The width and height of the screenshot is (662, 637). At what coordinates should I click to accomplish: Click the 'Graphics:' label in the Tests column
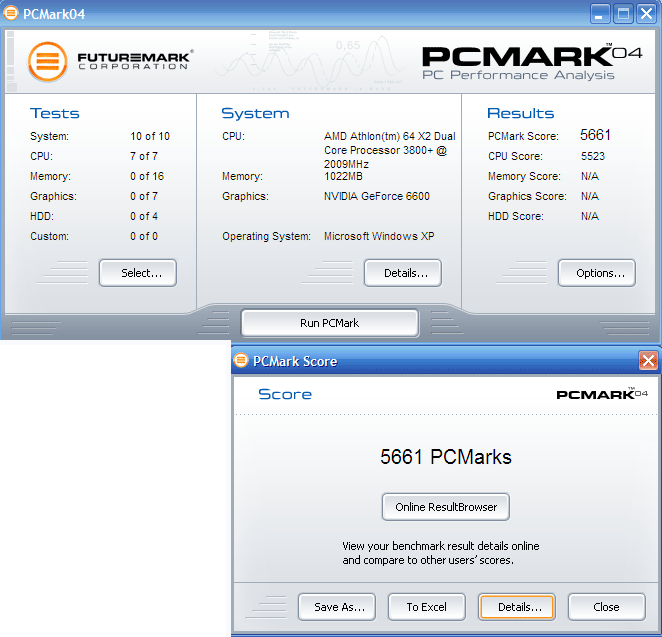tap(53, 196)
